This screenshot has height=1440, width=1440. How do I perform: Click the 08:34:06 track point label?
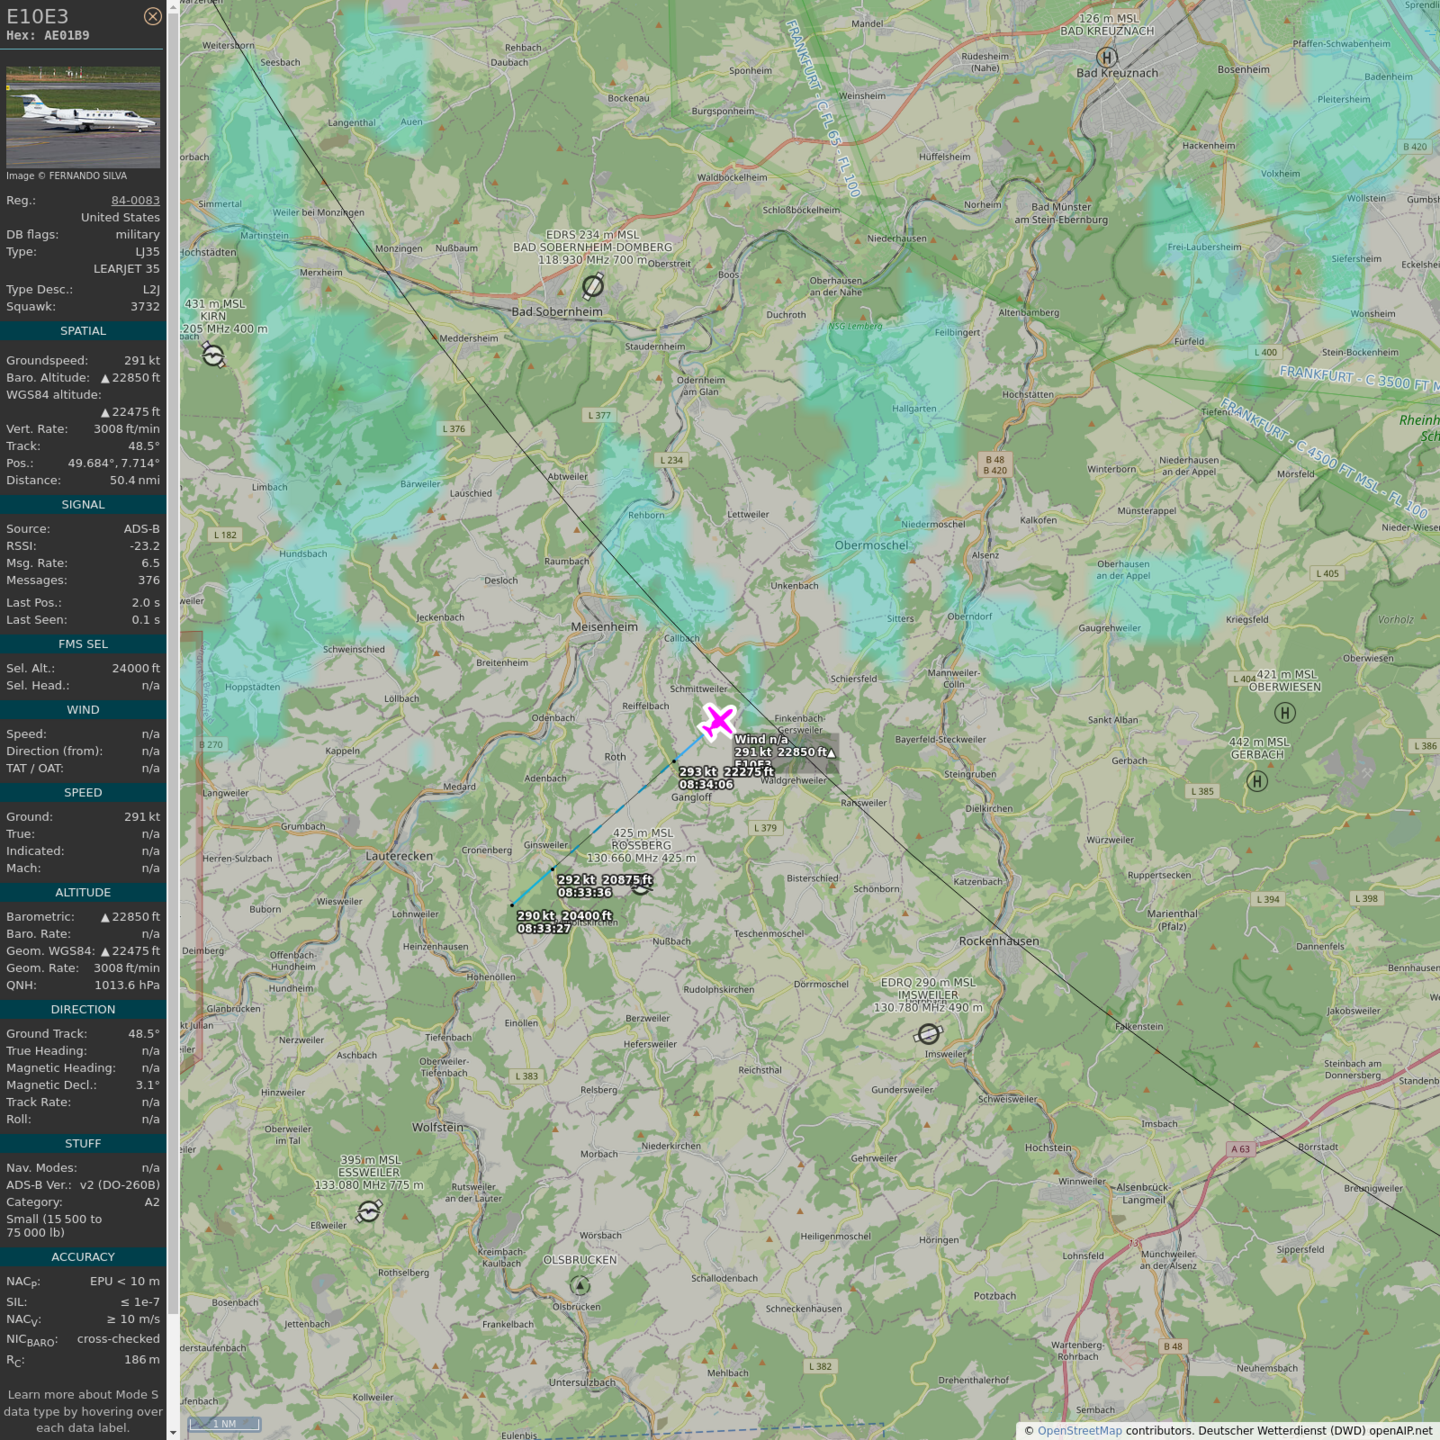(x=706, y=784)
